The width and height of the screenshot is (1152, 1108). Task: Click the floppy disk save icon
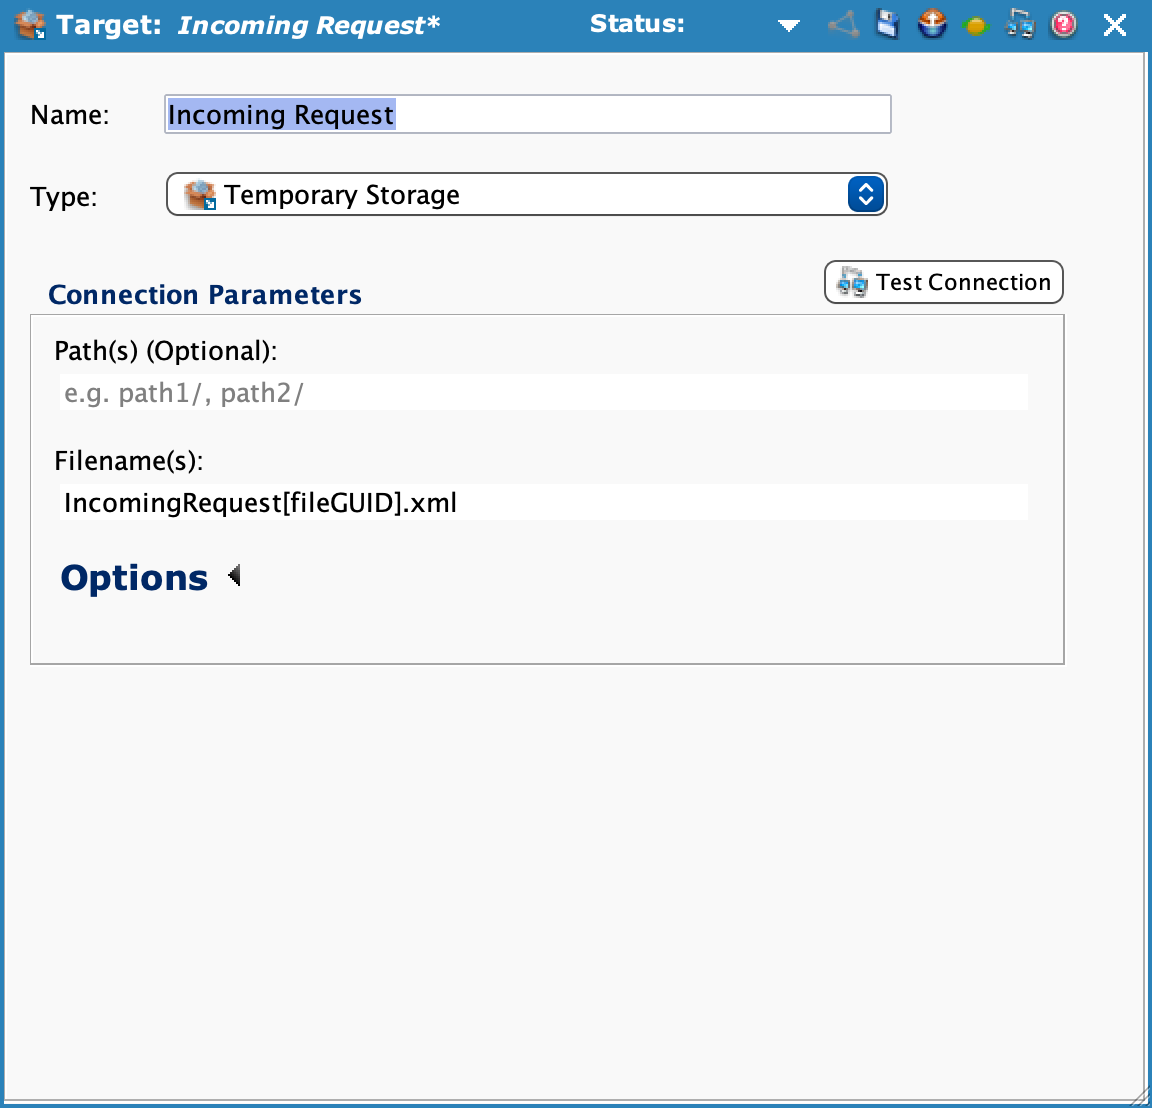click(887, 24)
